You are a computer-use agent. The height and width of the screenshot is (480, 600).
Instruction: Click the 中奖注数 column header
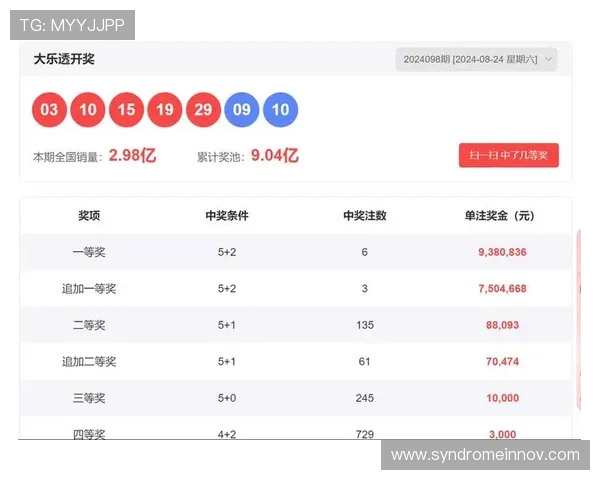click(x=365, y=216)
